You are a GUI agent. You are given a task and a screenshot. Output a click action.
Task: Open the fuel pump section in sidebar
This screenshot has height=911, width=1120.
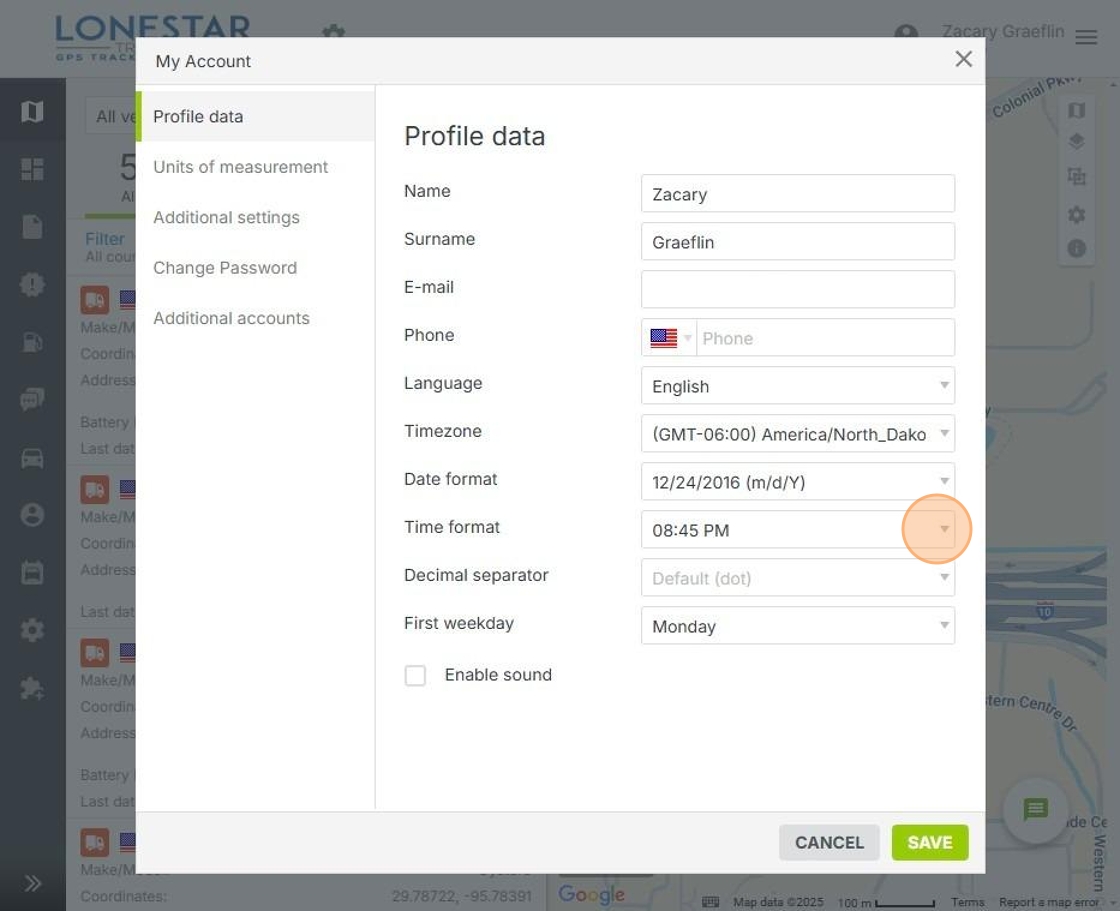tap(32, 342)
